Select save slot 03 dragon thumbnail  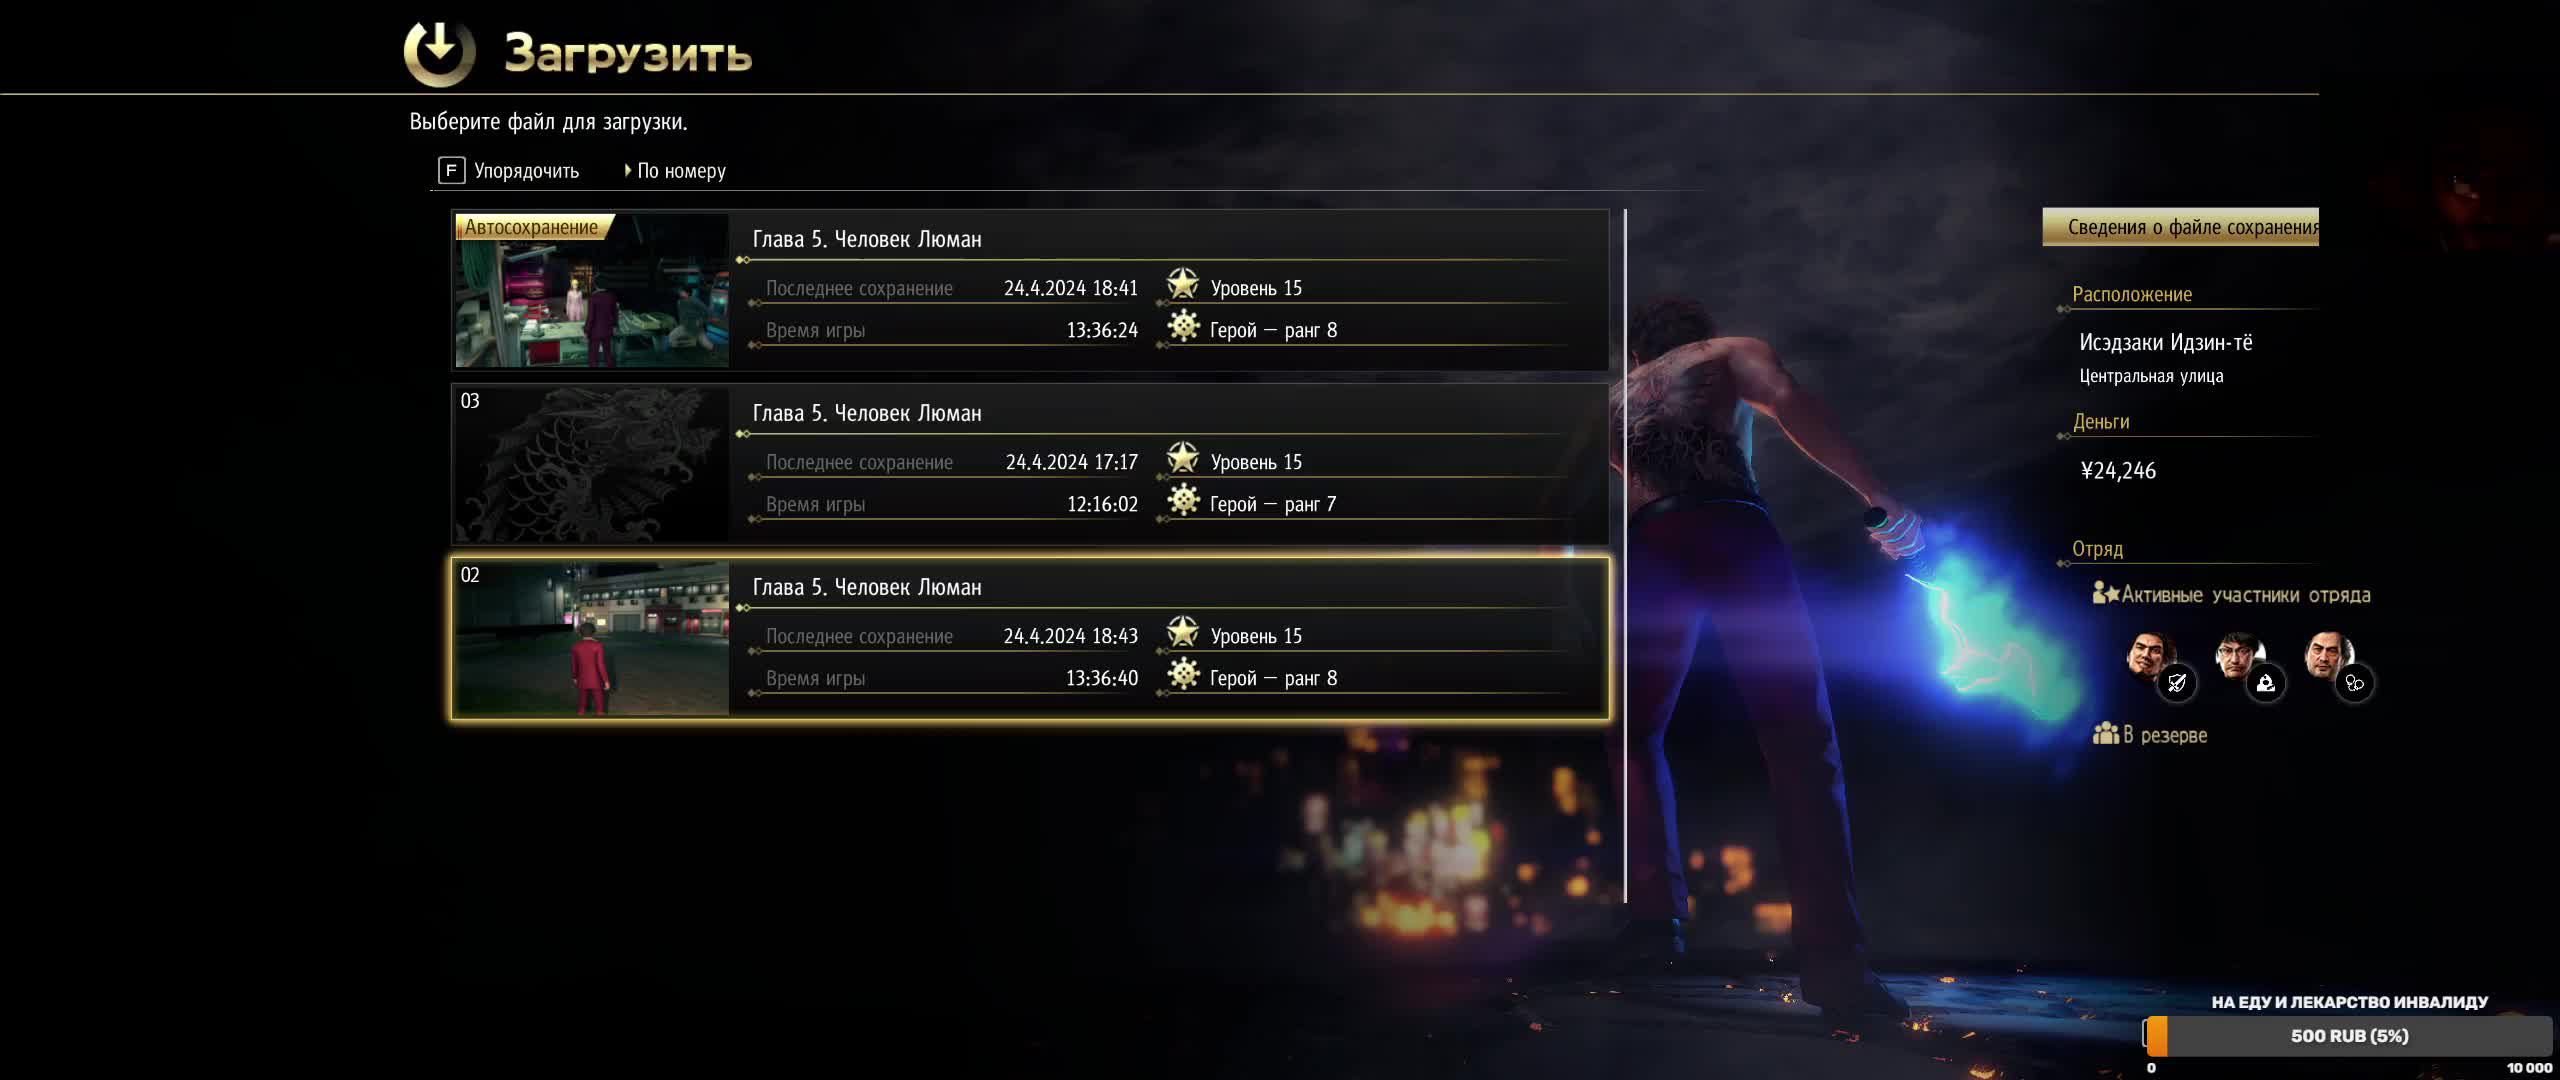pyautogui.click(x=592, y=465)
